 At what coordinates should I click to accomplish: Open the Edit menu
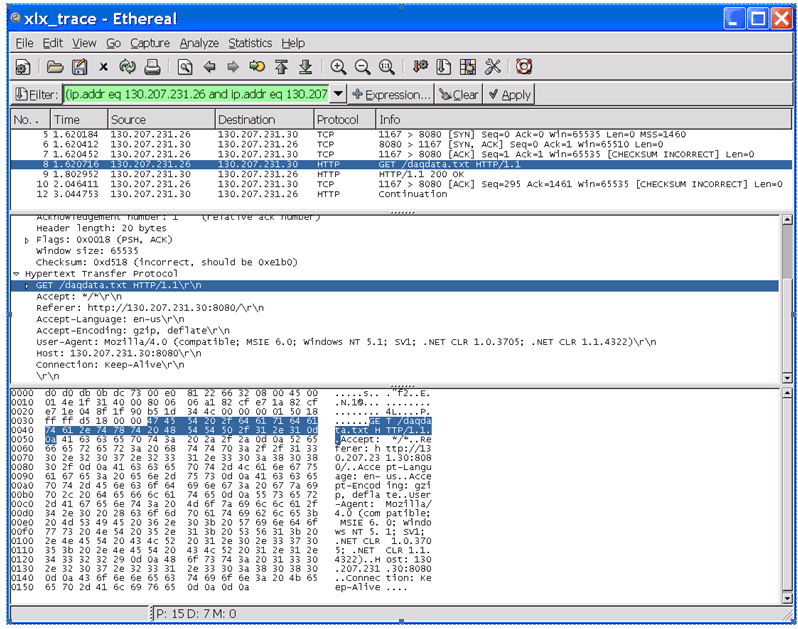click(52, 43)
